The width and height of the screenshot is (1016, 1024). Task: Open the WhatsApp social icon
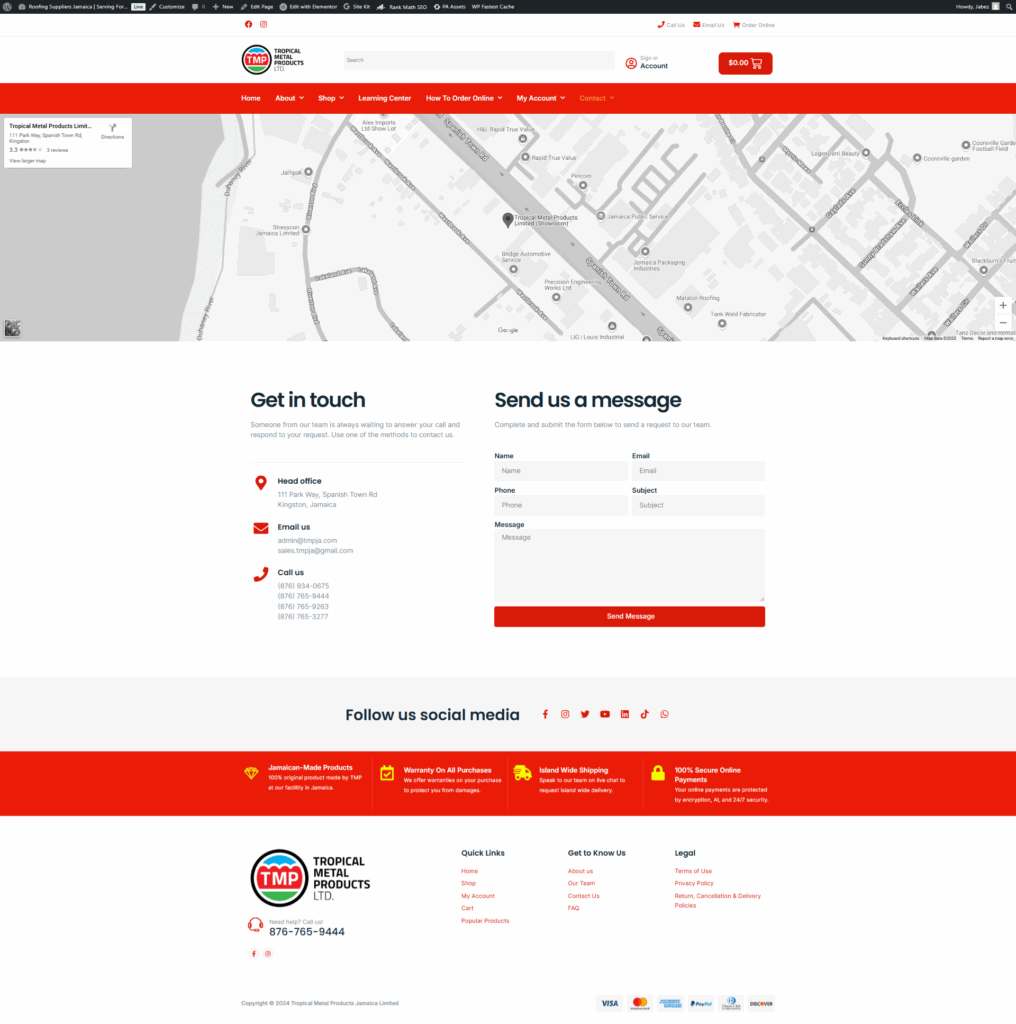[x=664, y=714]
